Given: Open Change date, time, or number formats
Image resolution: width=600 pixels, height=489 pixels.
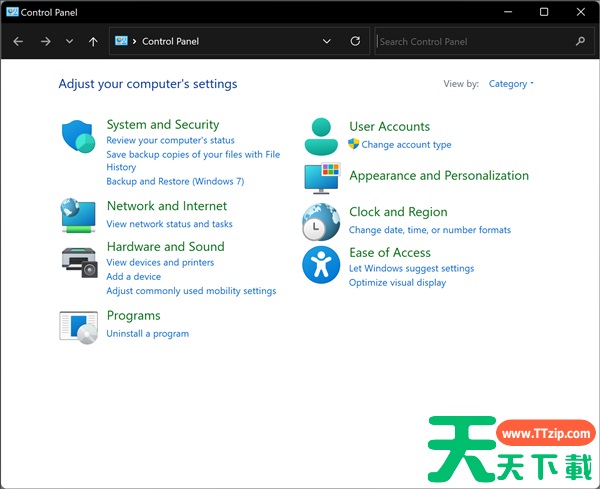Looking at the screenshot, I should [430, 230].
